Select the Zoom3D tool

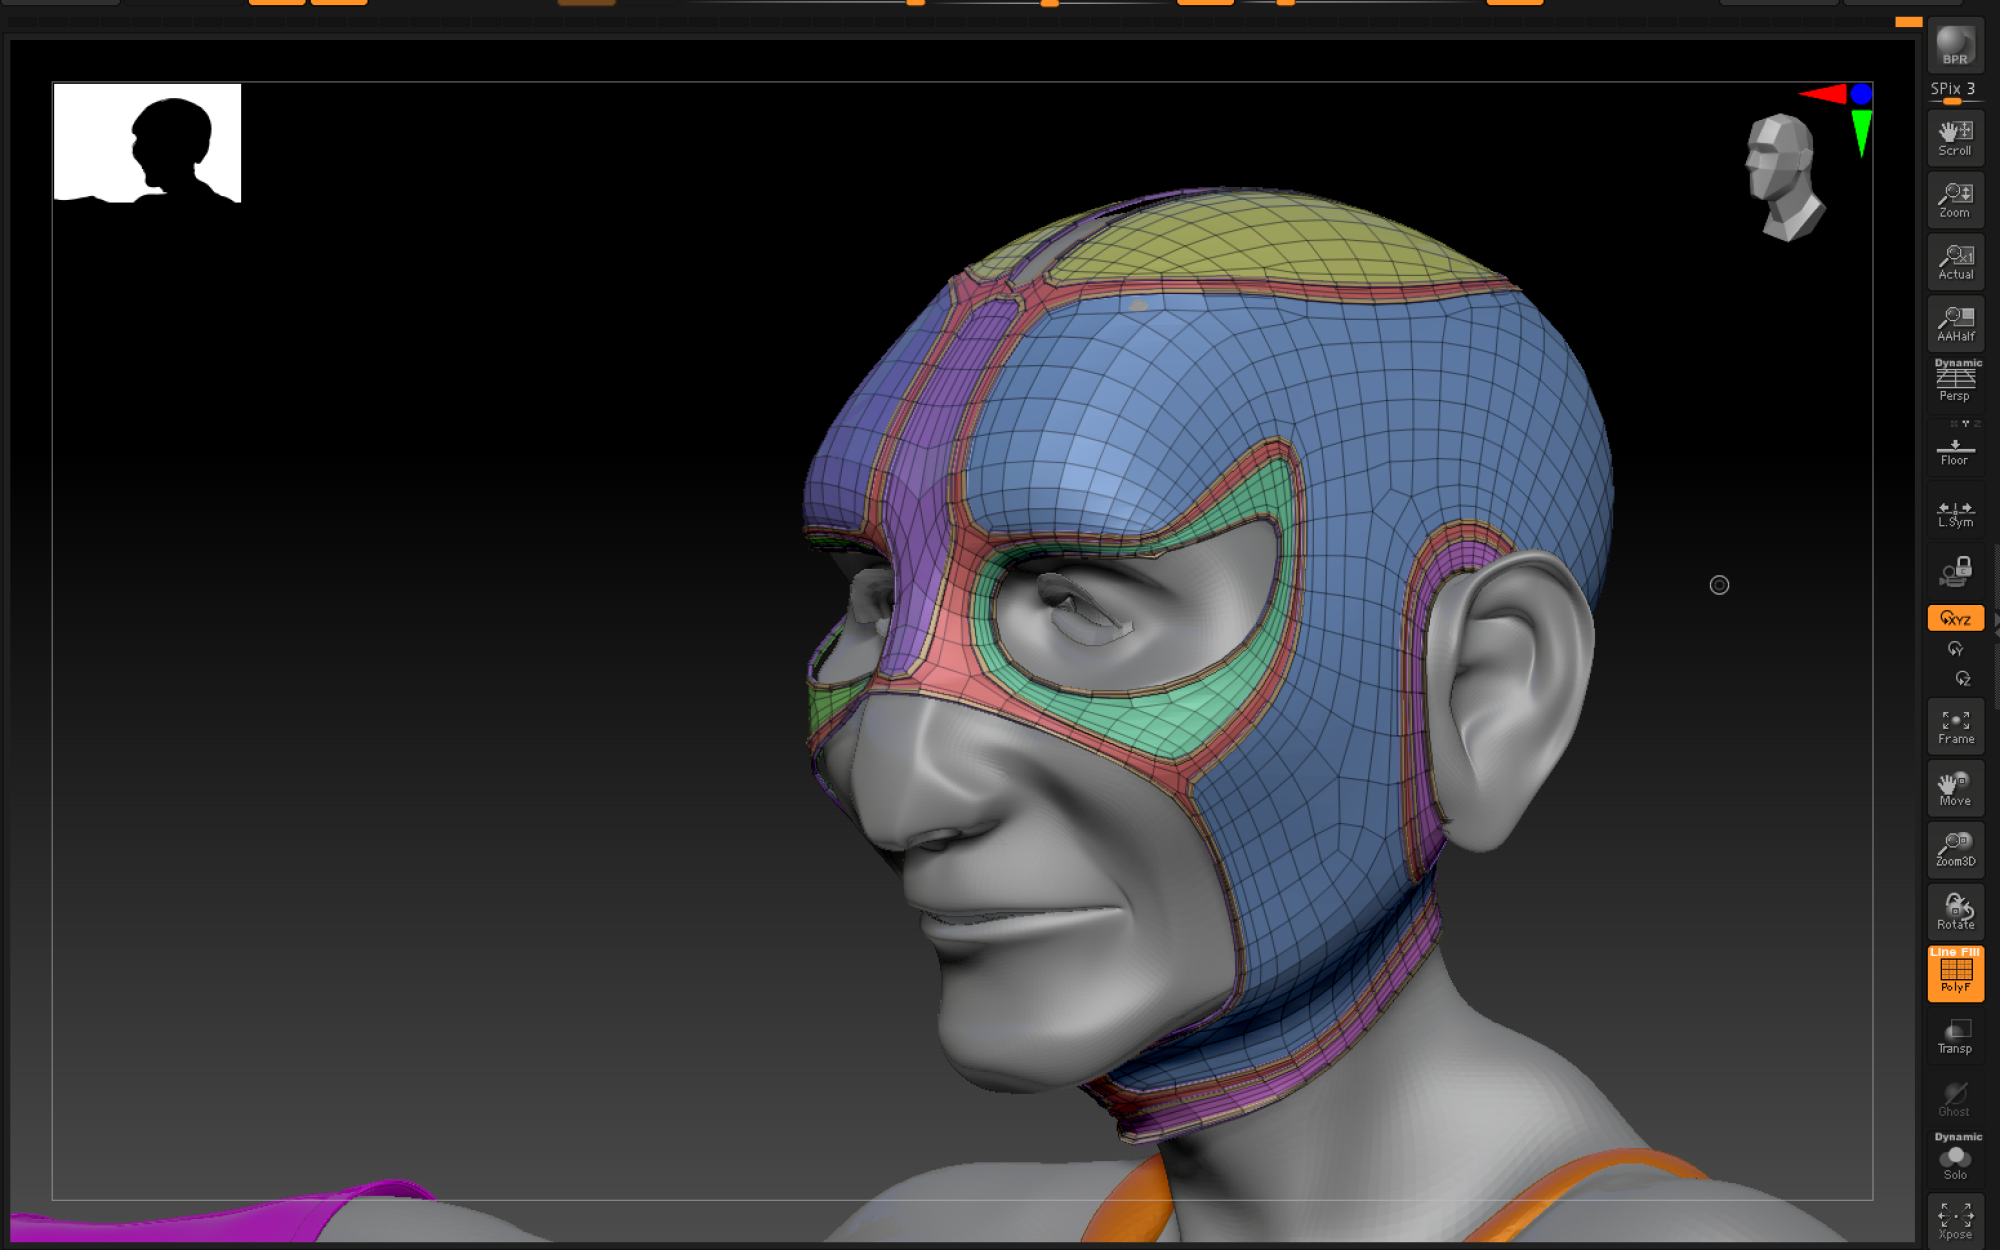[x=1955, y=850]
